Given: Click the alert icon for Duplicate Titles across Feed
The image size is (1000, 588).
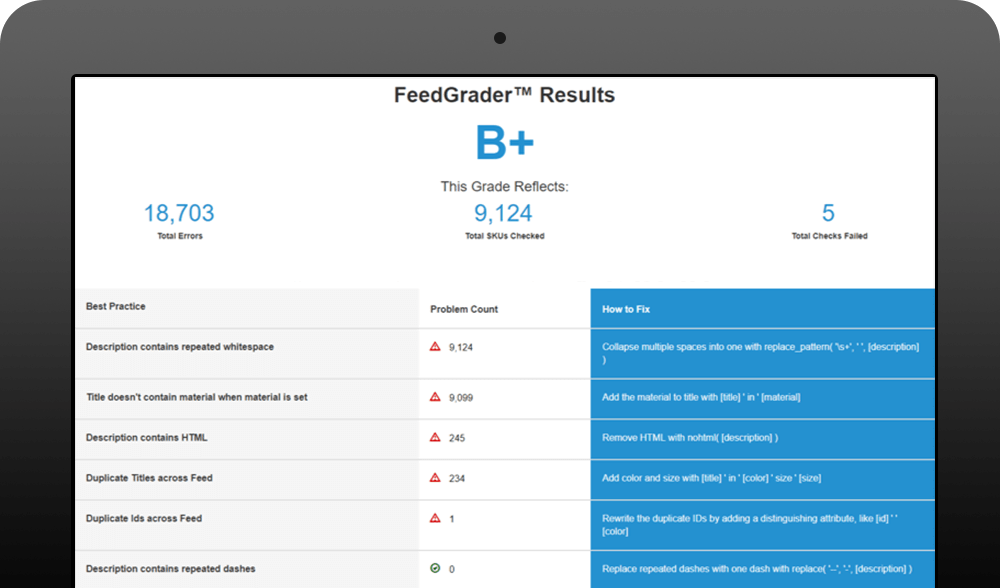Looking at the screenshot, I should coord(433,478).
